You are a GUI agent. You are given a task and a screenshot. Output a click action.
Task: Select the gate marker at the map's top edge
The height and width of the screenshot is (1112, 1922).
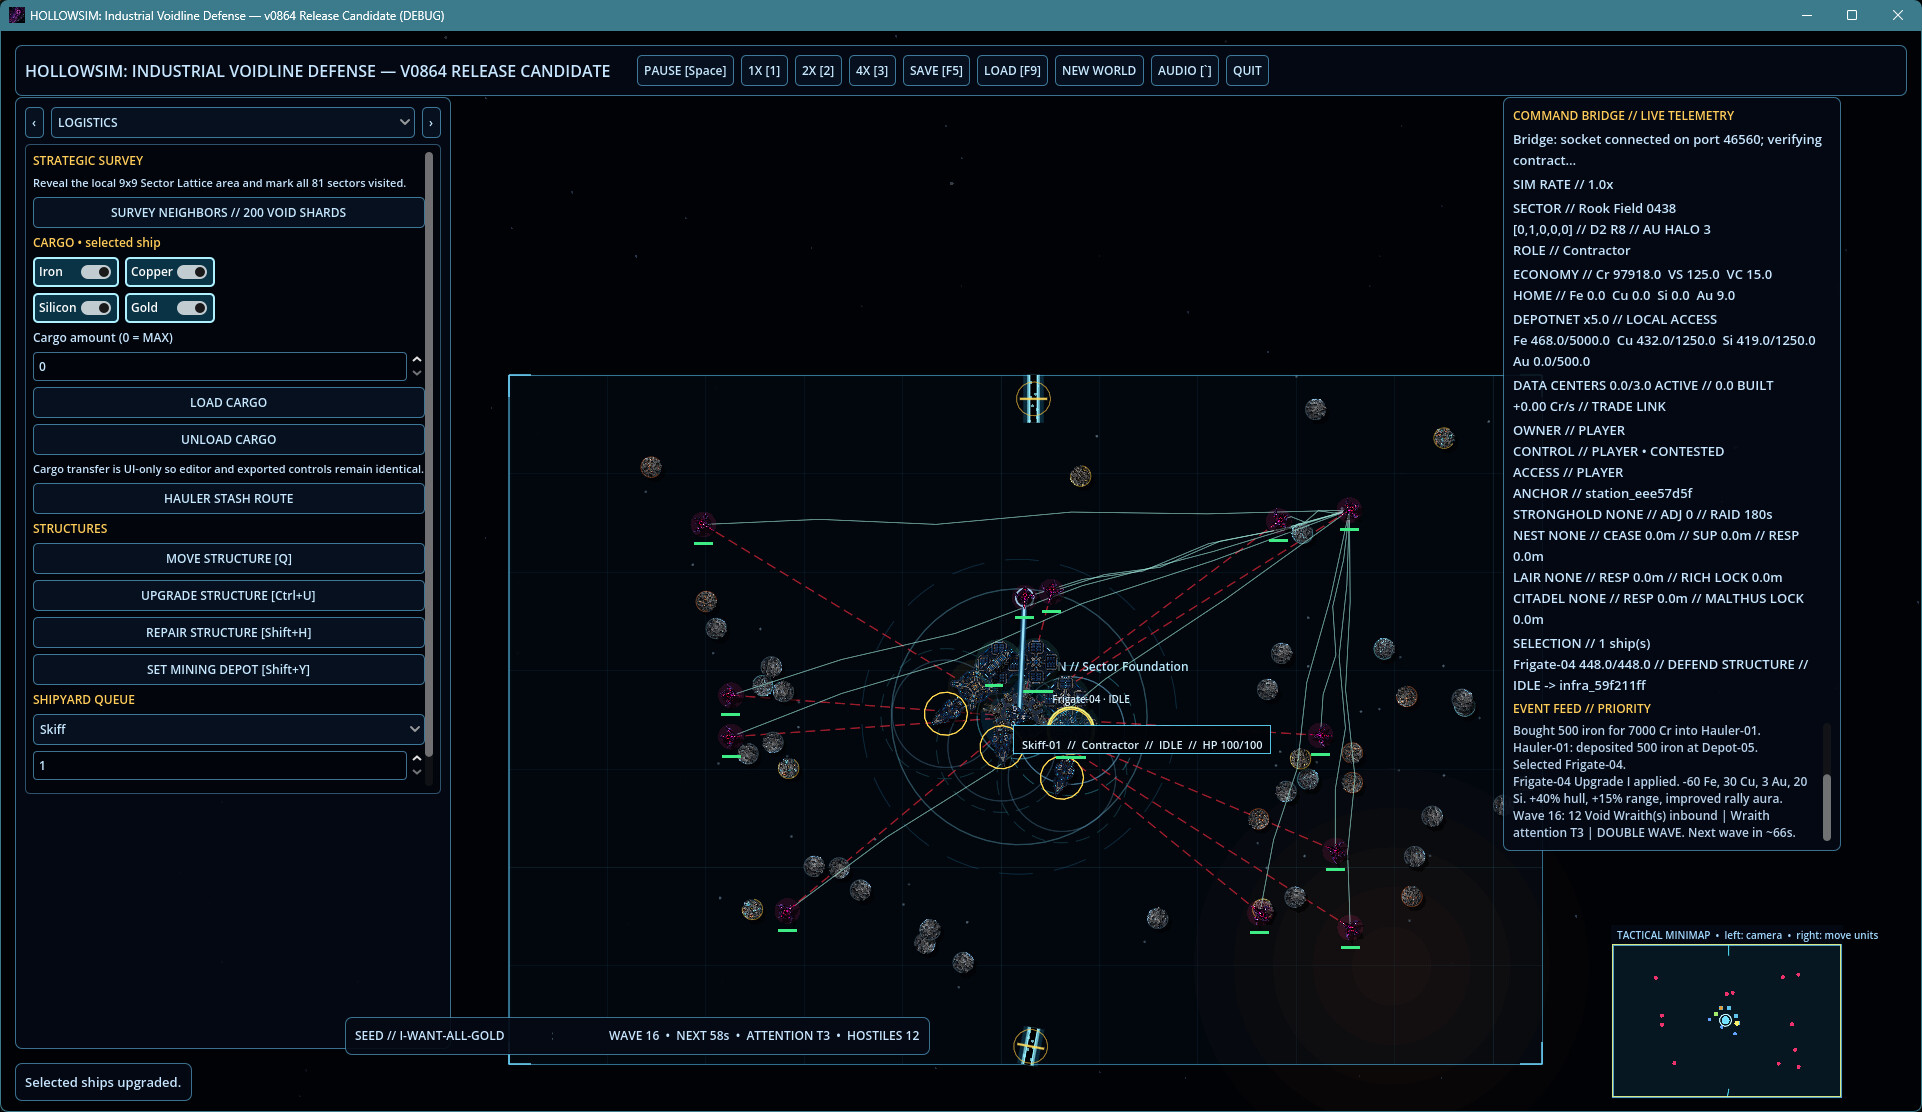pyautogui.click(x=1033, y=399)
